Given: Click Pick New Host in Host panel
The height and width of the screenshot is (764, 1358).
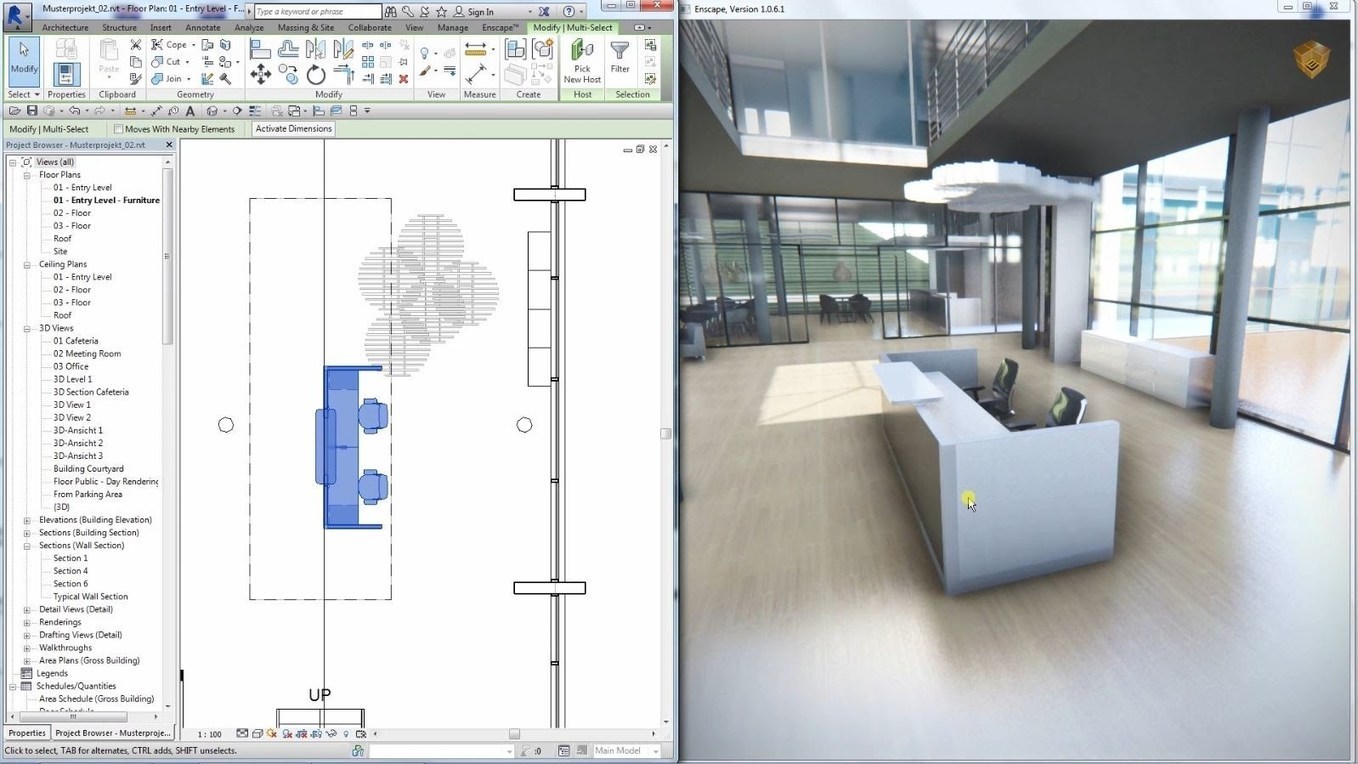Looking at the screenshot, I should click(x=581, y=62).
